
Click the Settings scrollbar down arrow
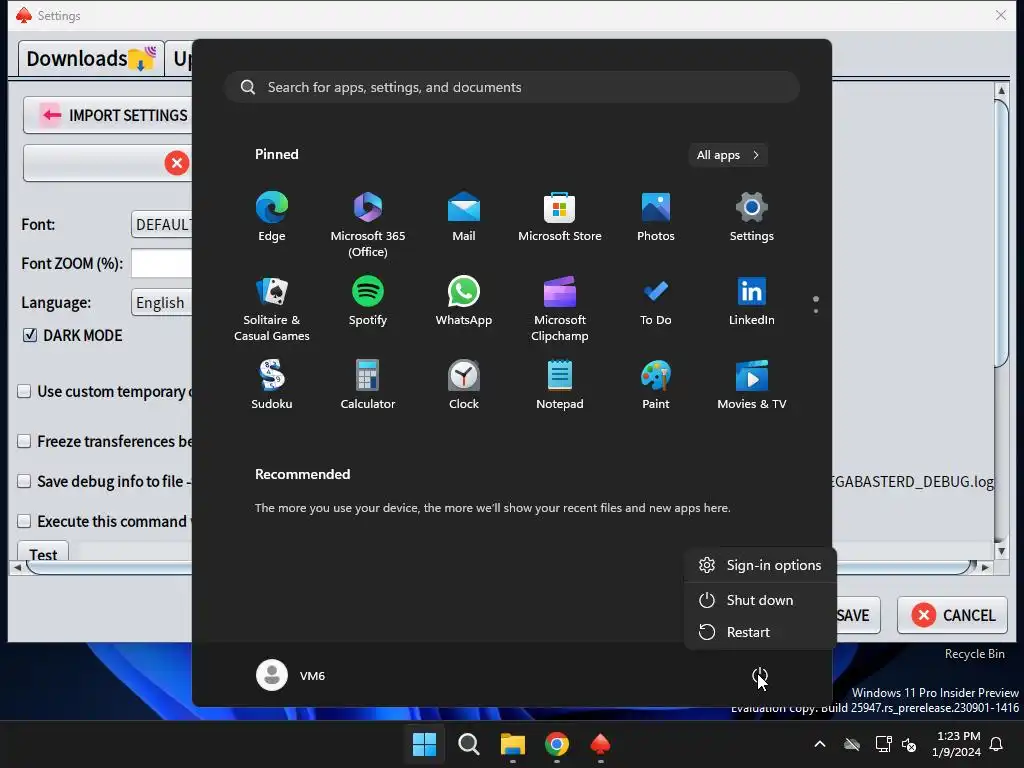point(1001,552)
